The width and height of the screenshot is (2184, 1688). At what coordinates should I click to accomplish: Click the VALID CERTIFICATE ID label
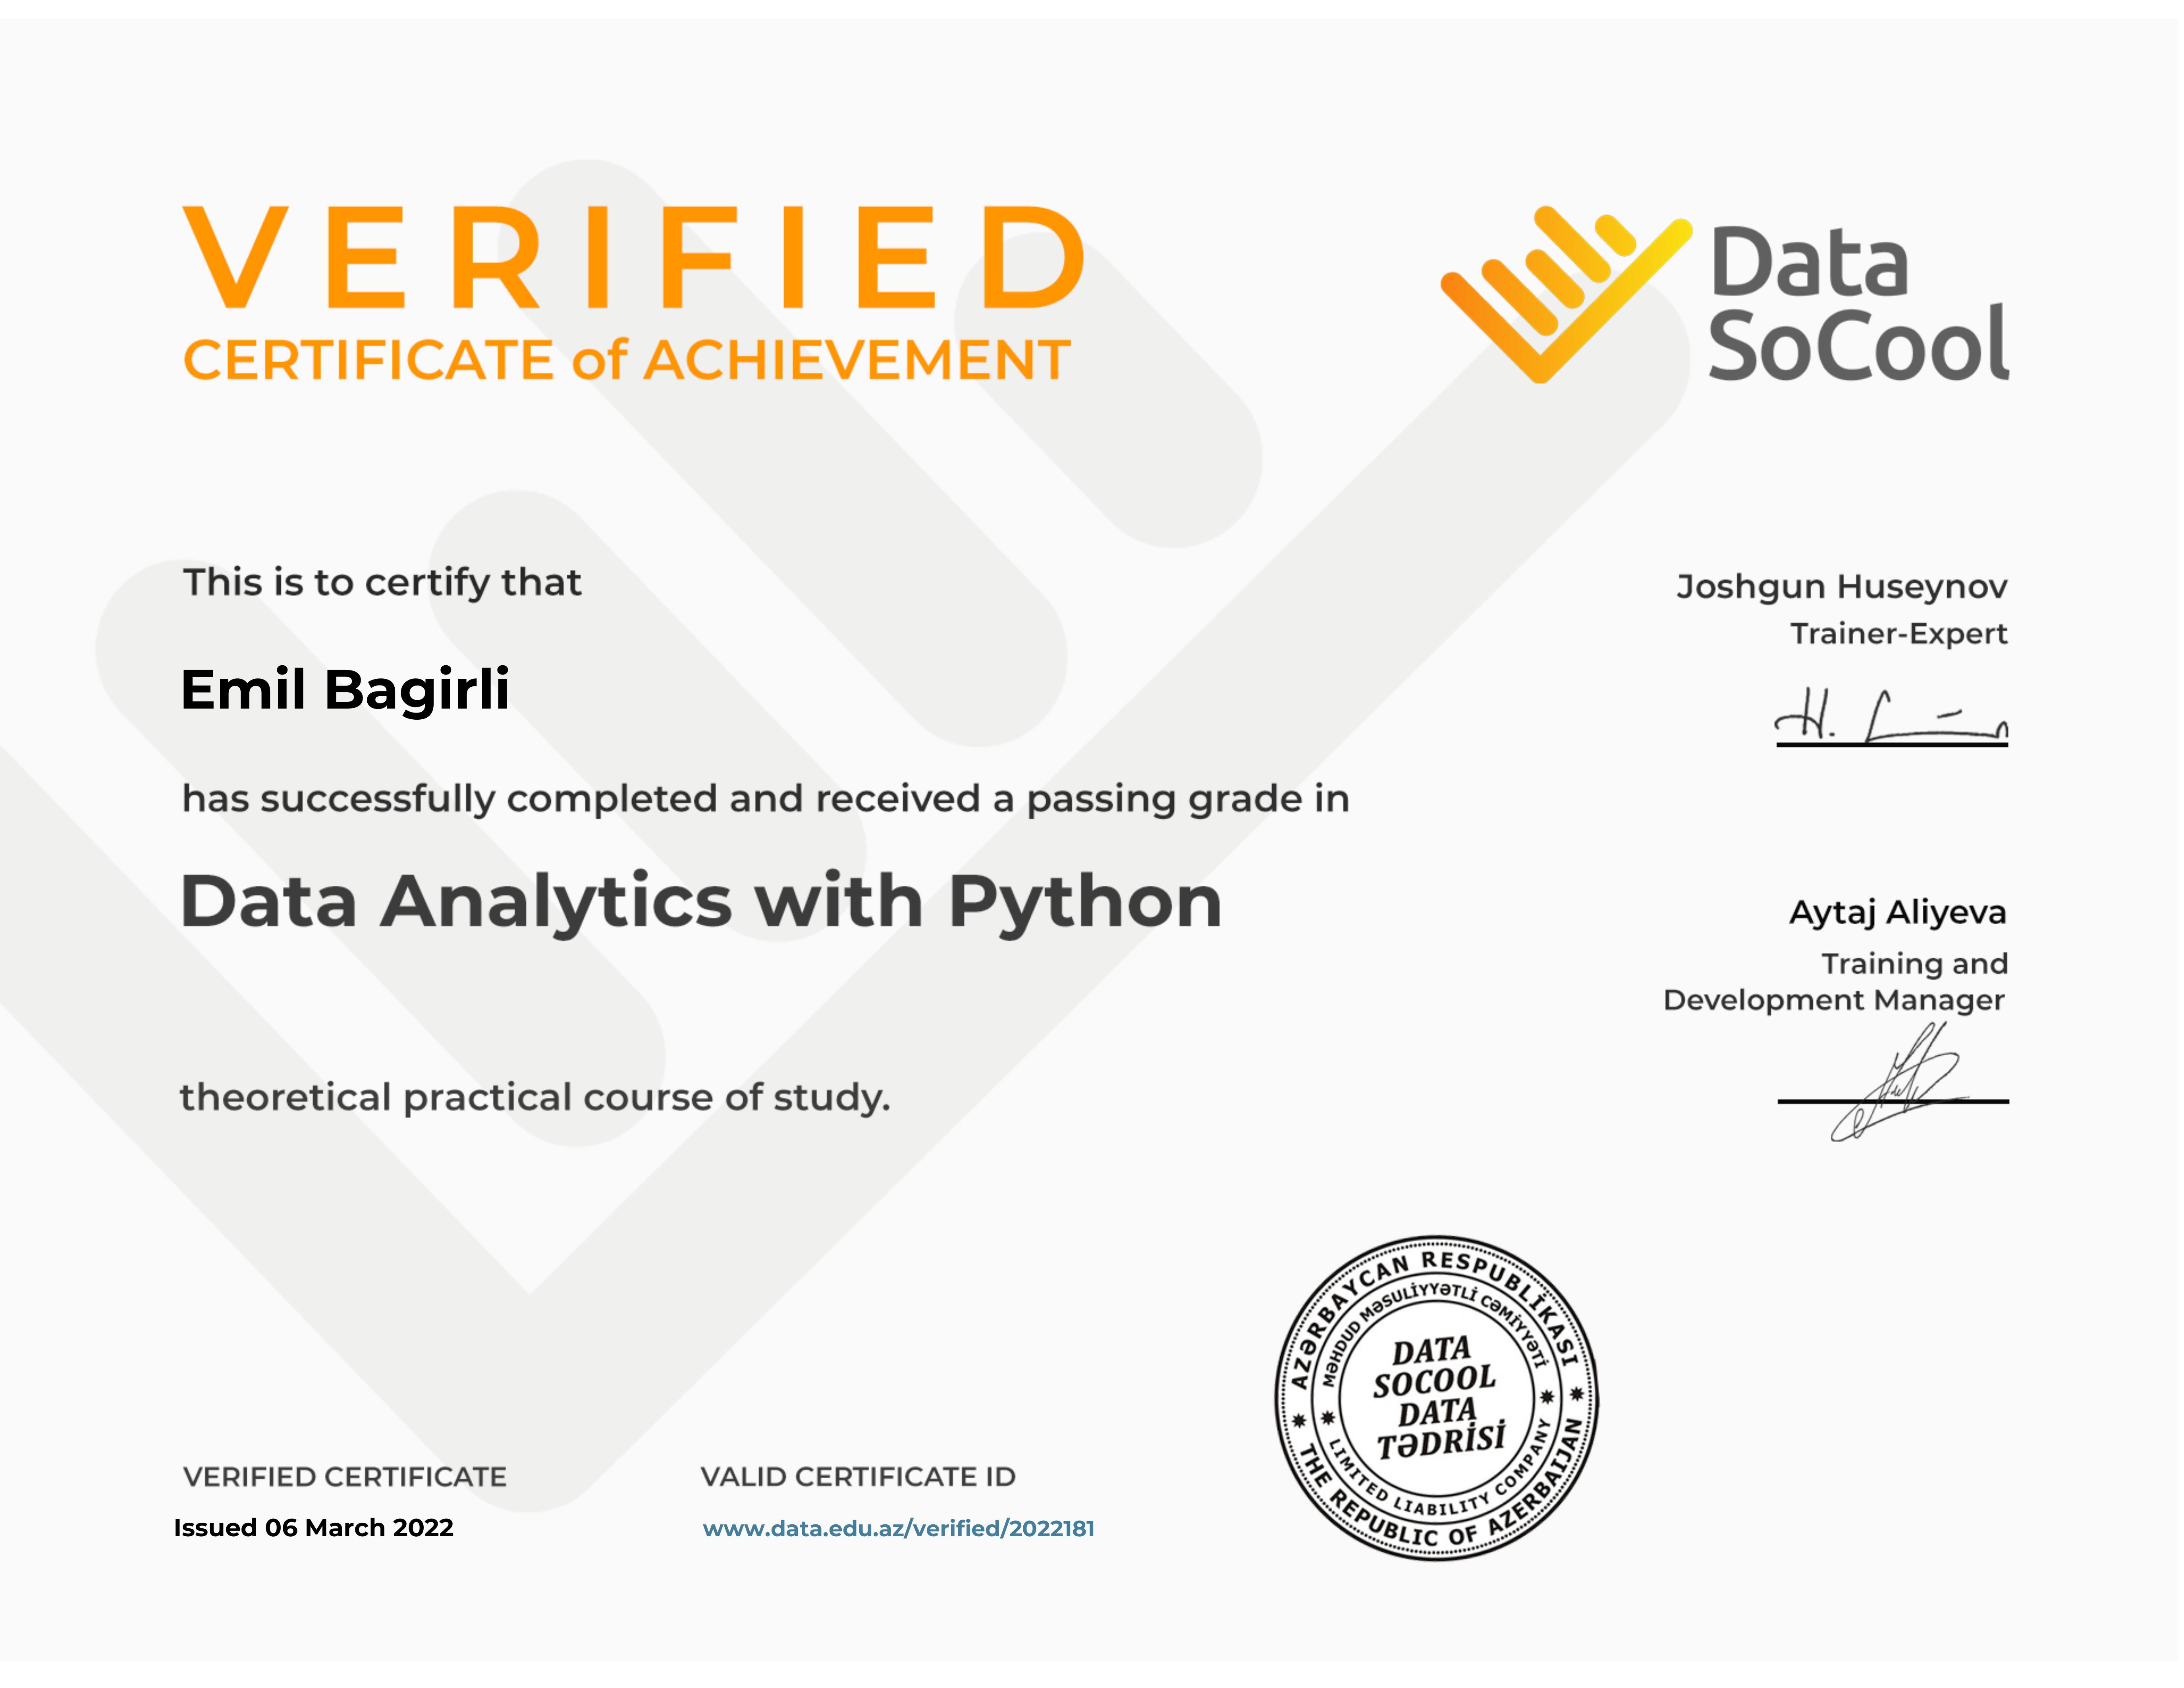(x=858, y=1477)
